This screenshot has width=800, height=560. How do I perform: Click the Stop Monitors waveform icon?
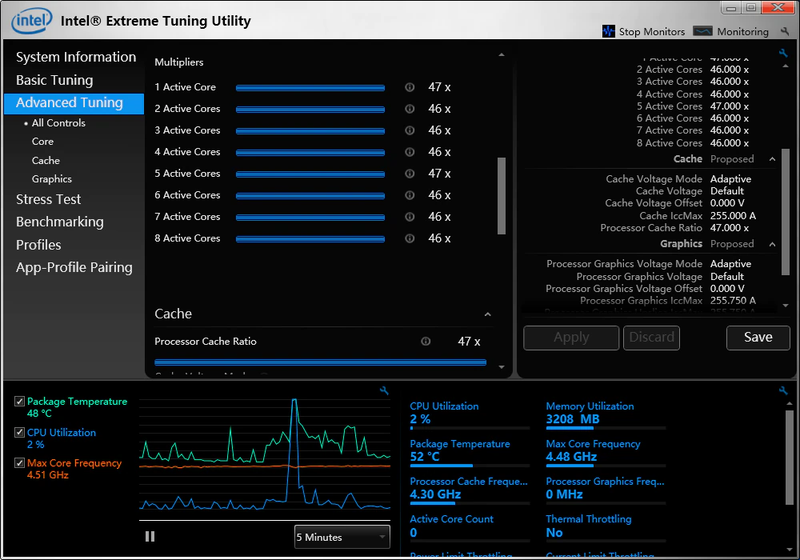point(608,32)
